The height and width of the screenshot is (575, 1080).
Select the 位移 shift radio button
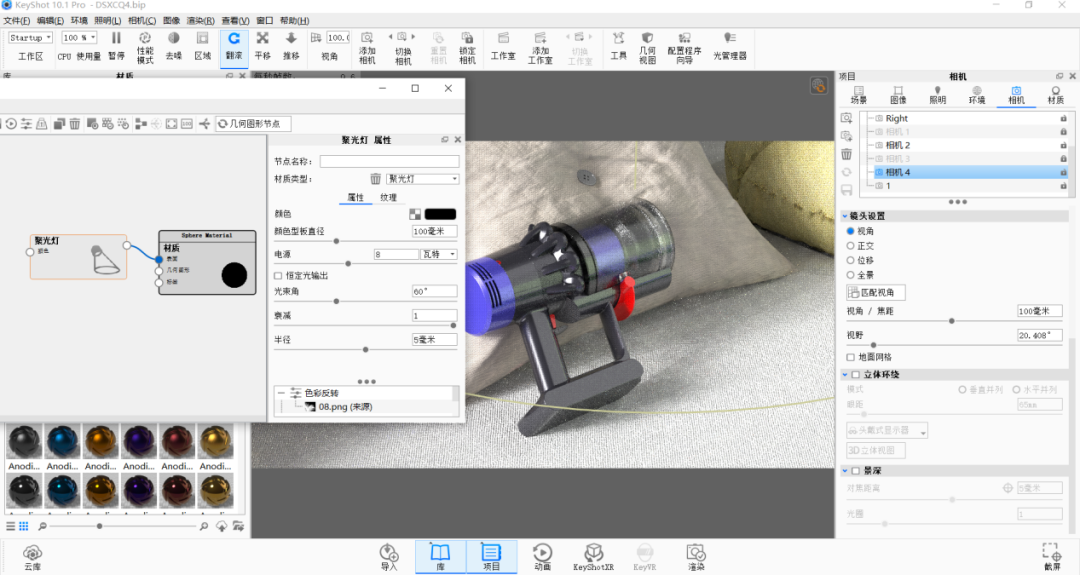[x=851, y=260]
